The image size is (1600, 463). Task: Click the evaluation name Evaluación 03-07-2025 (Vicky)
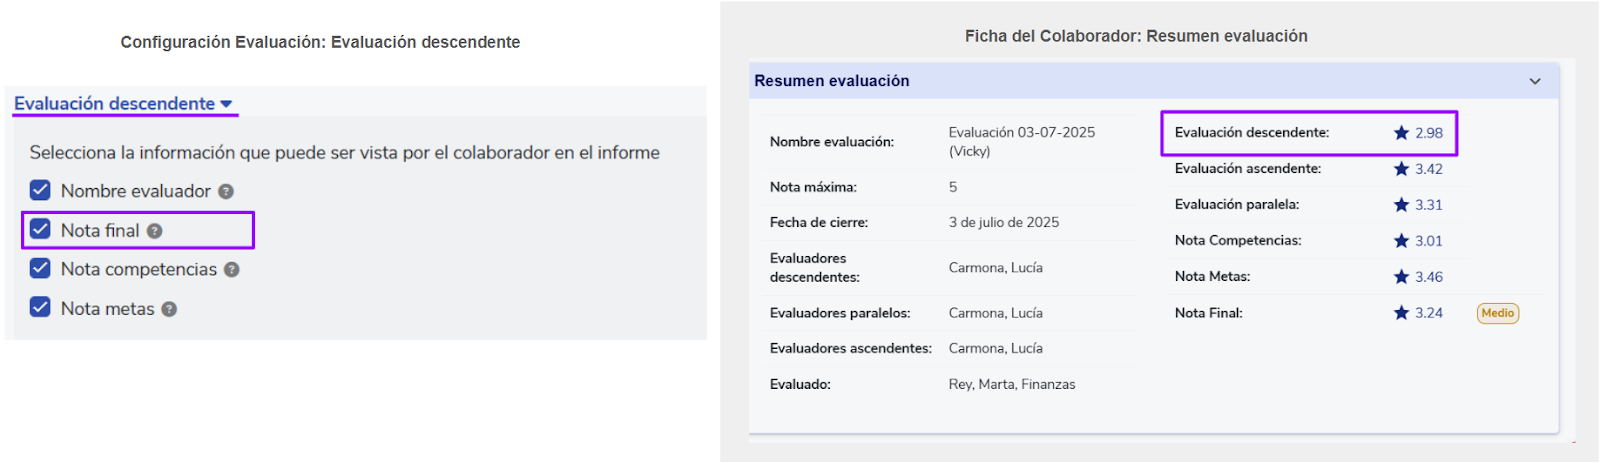(x=1021, y=141)
